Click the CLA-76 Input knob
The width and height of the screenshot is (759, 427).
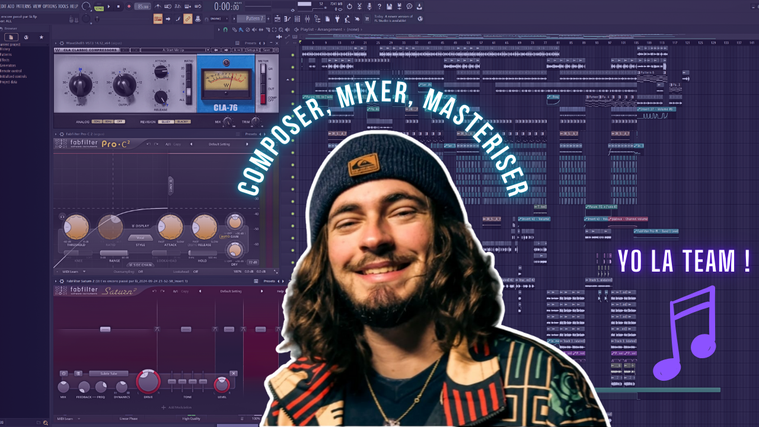[x=80, y=85]
